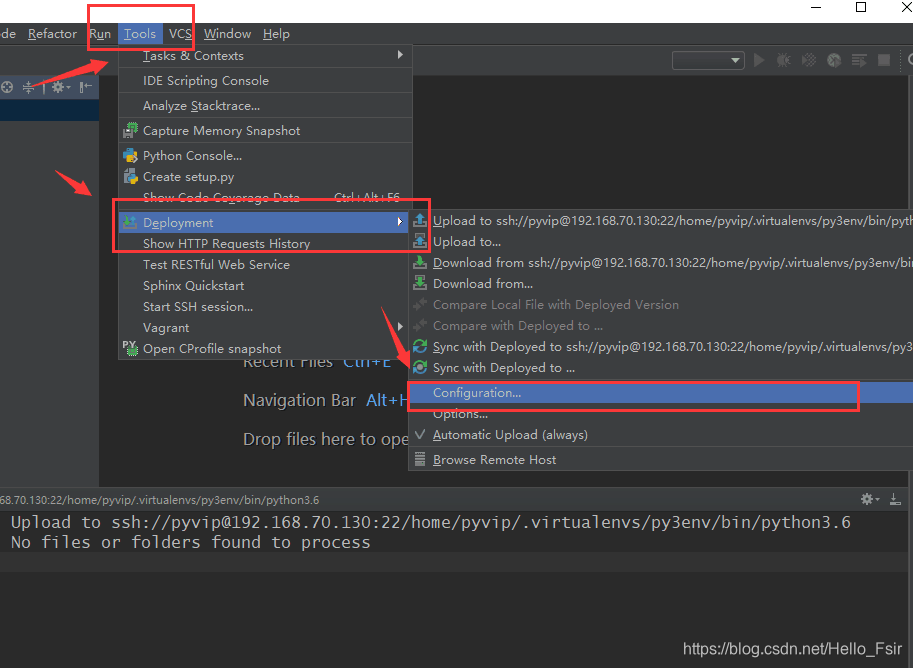
Task: Click the python3.6 path tab header
Action: [160, 500]
